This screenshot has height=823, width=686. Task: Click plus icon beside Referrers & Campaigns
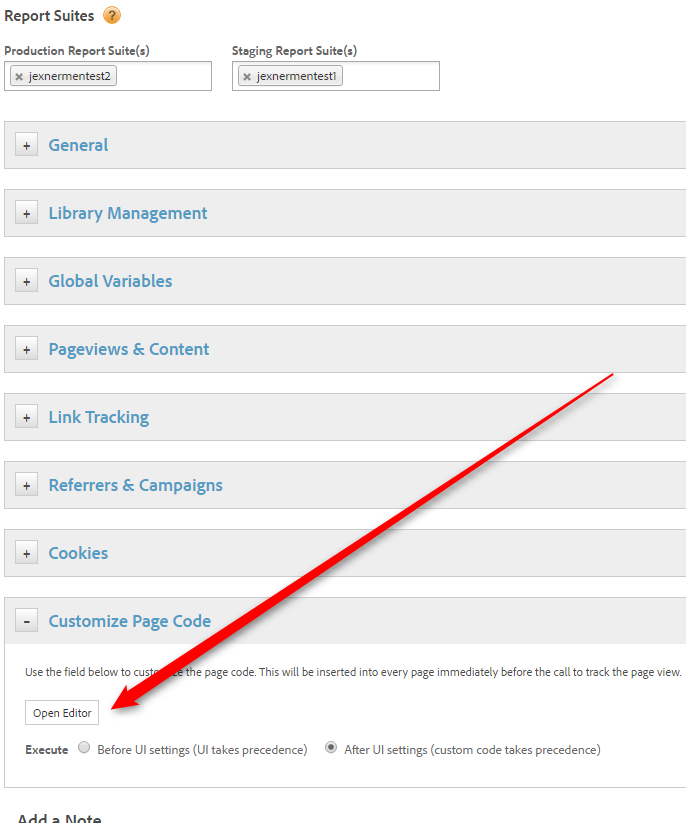pos(26,485)
